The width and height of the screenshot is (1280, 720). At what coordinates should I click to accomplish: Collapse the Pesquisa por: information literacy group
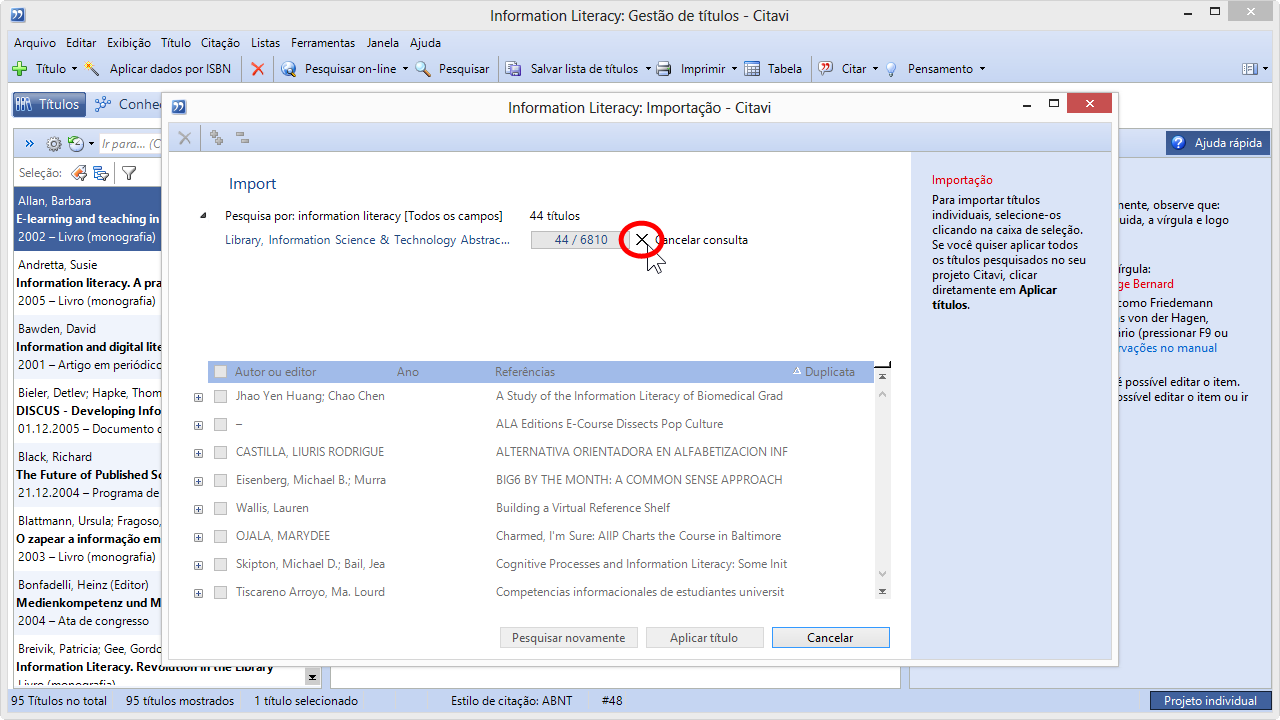(204, 216)
